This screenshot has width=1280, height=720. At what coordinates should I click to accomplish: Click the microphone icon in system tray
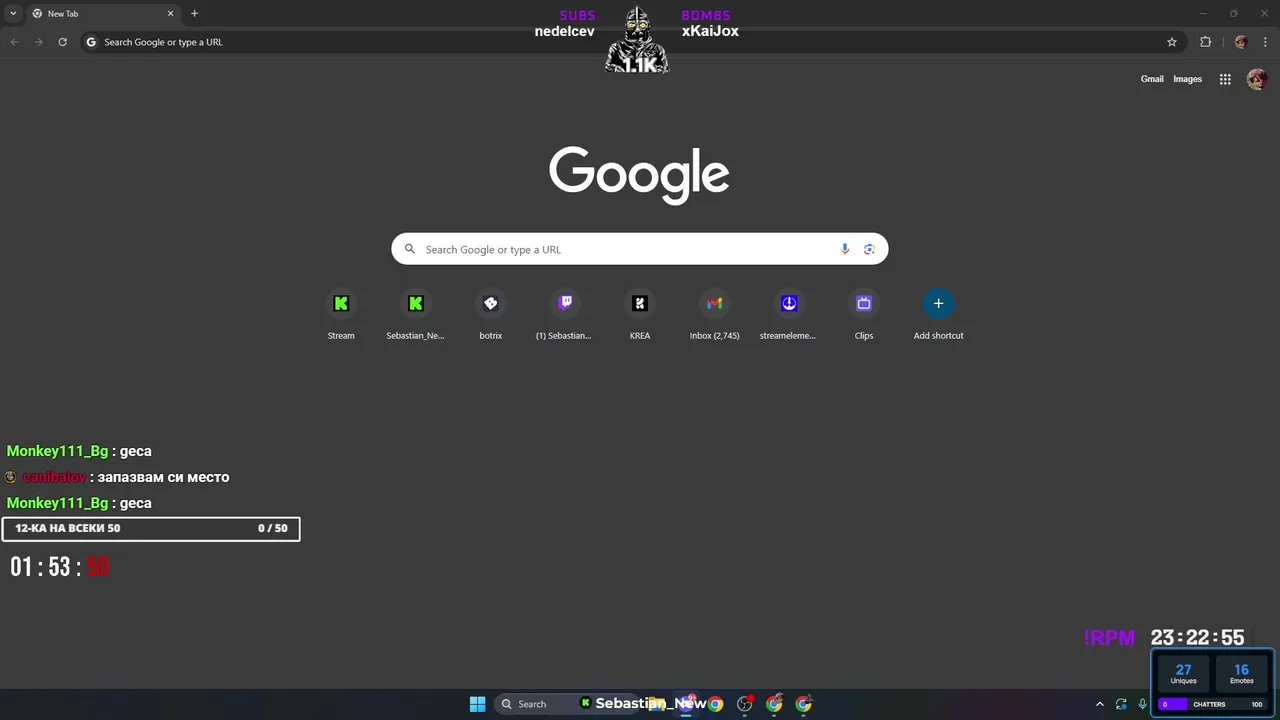click(x=1142, y=704)
